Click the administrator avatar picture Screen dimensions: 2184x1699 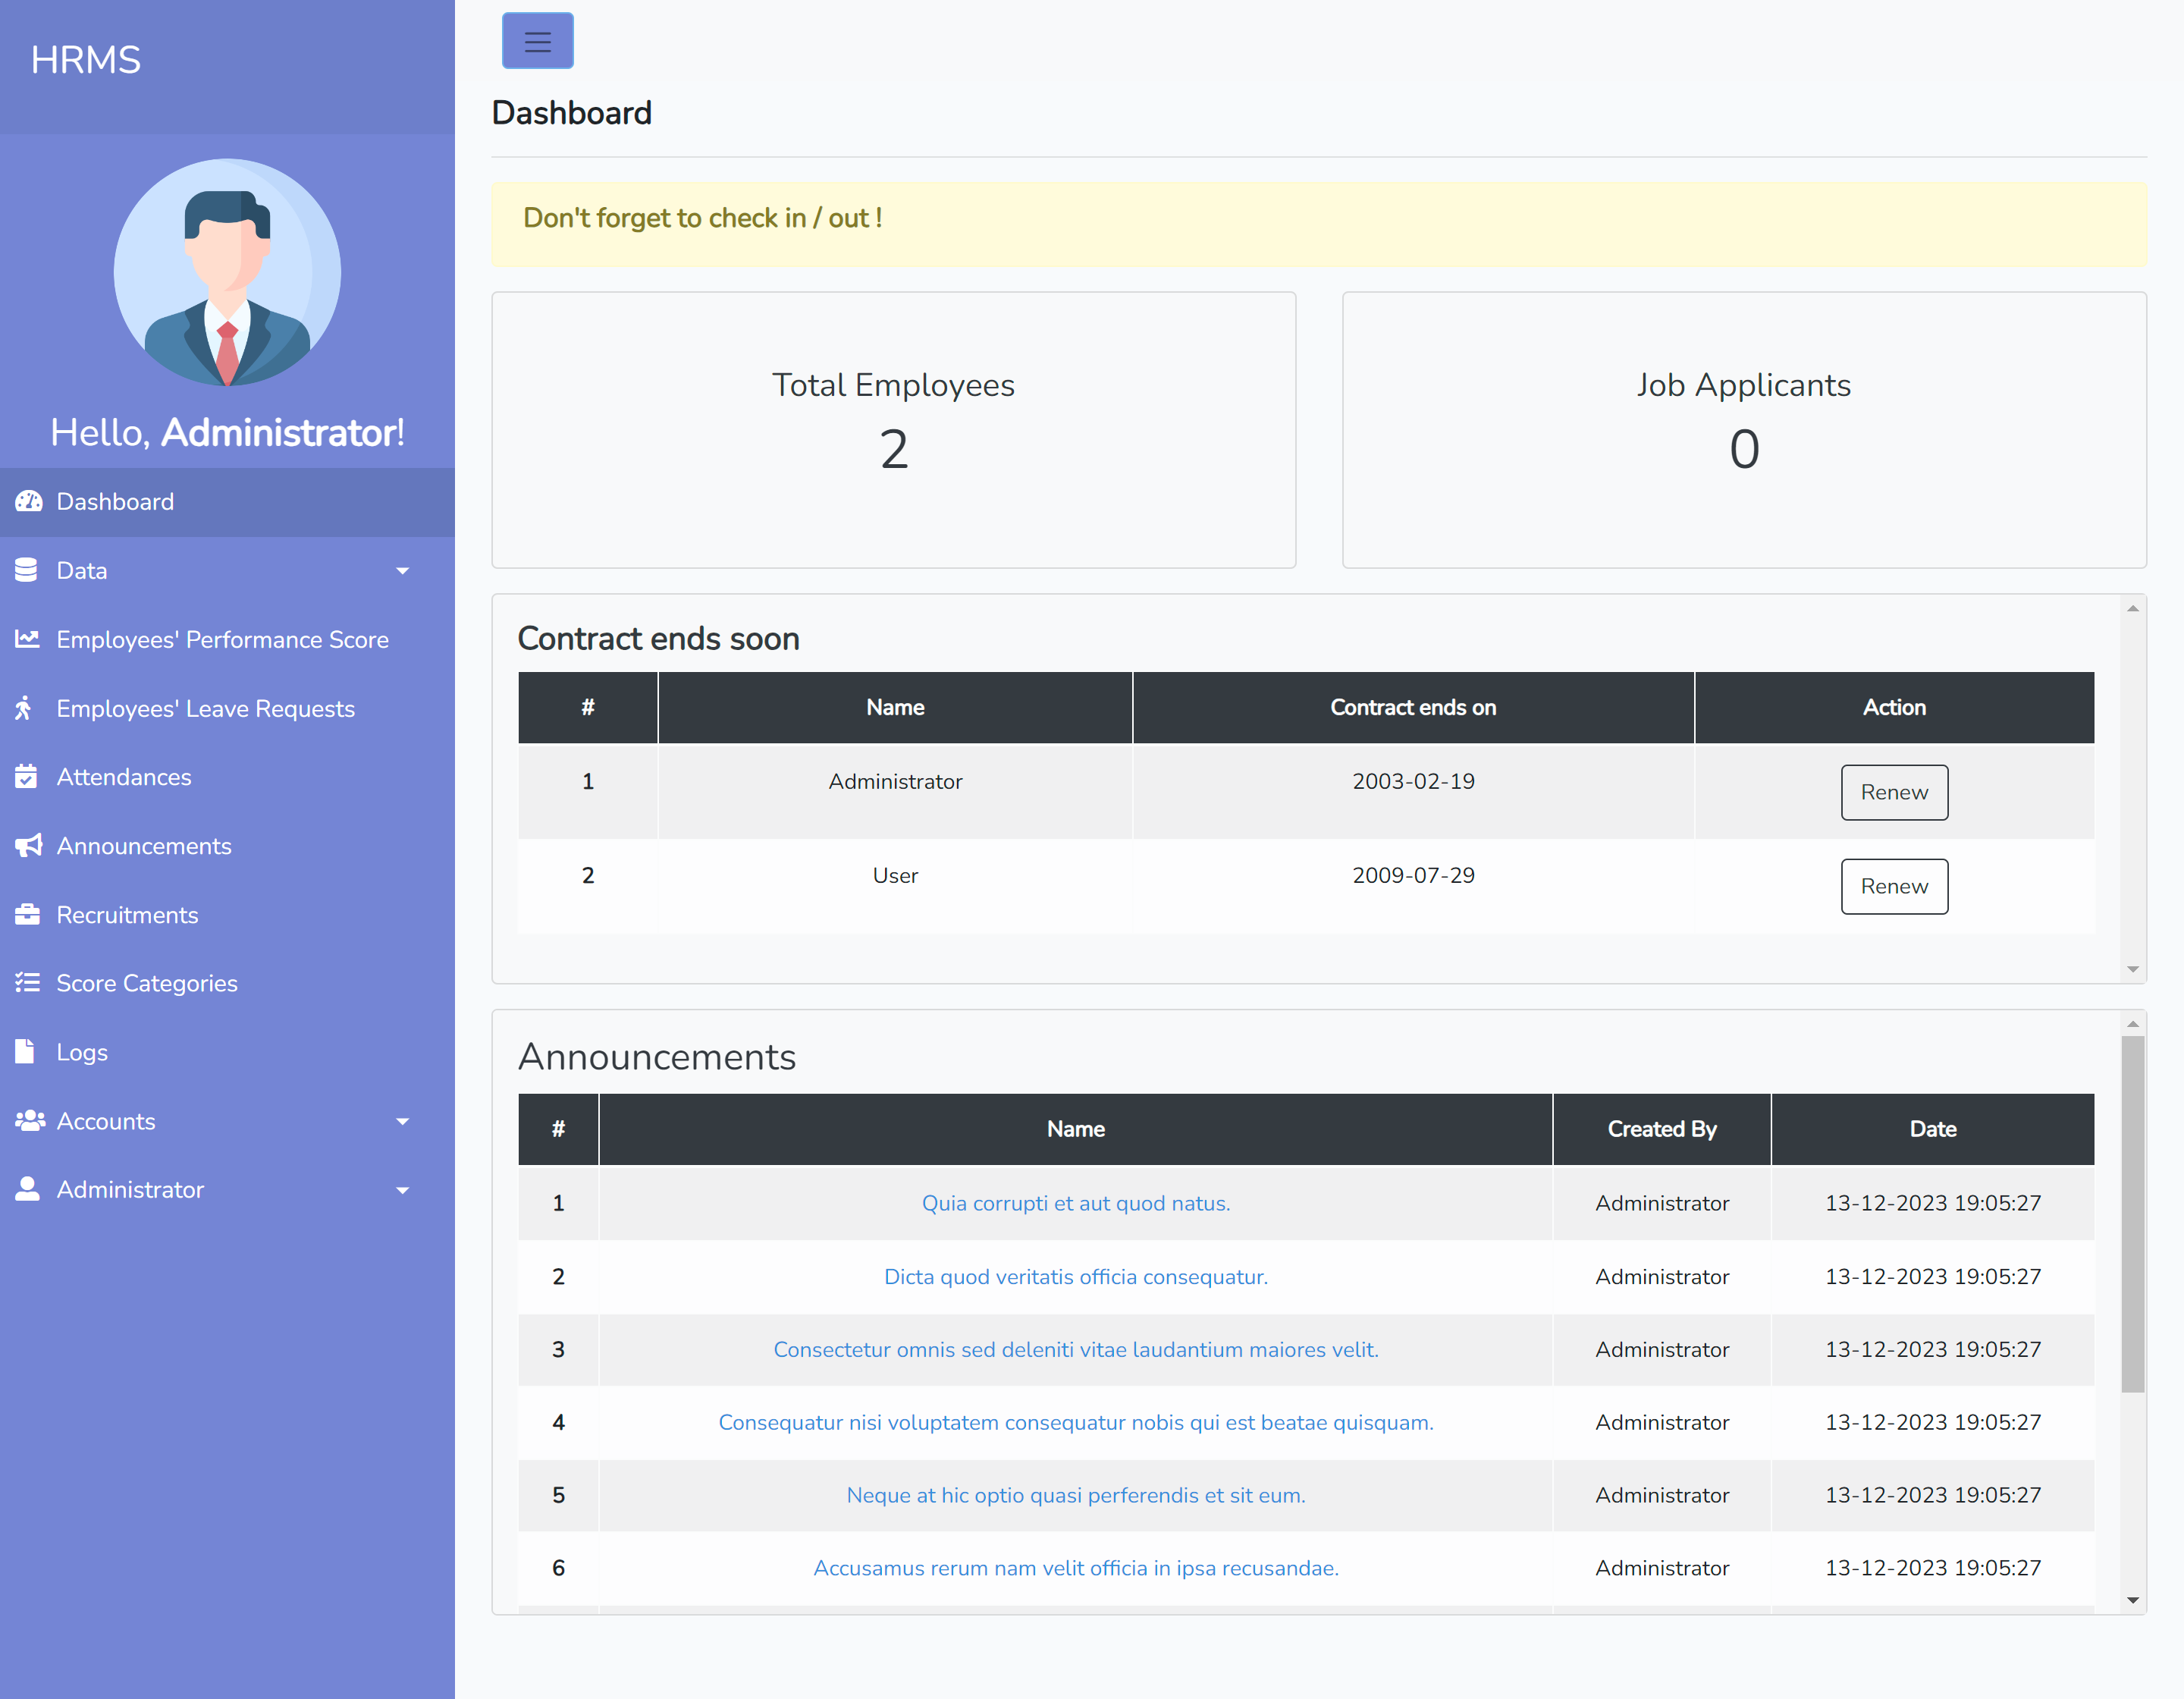tap(227, 272)
